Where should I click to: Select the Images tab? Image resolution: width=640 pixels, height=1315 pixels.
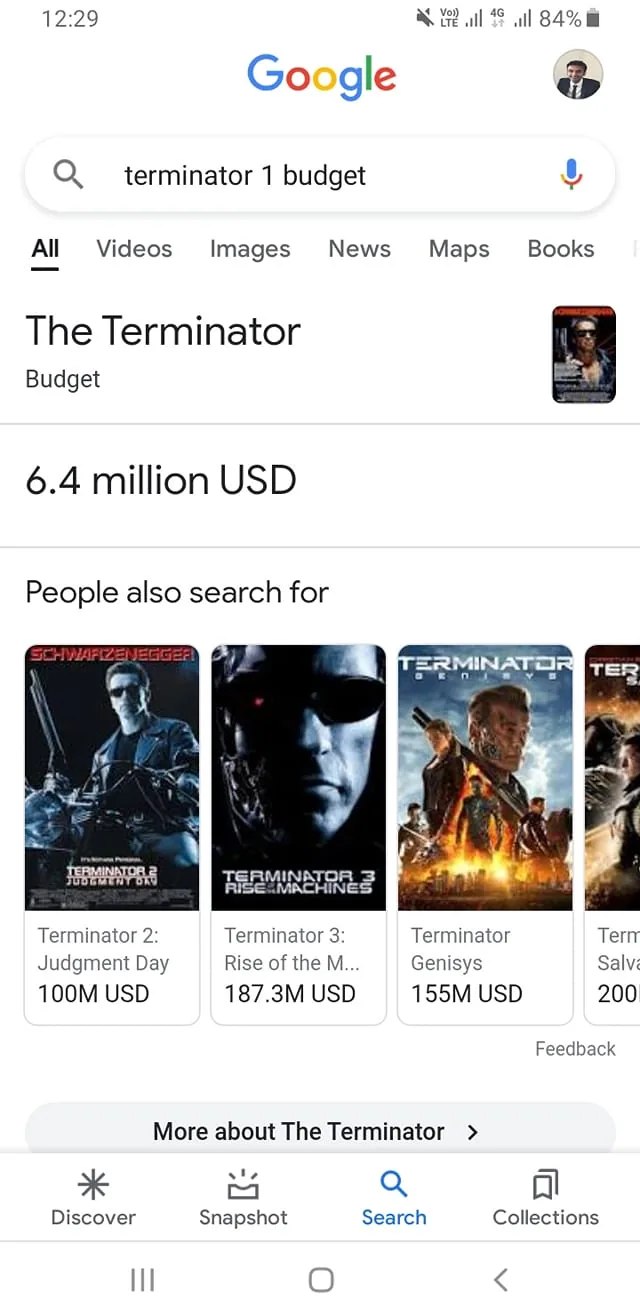[x=249, y=249]
